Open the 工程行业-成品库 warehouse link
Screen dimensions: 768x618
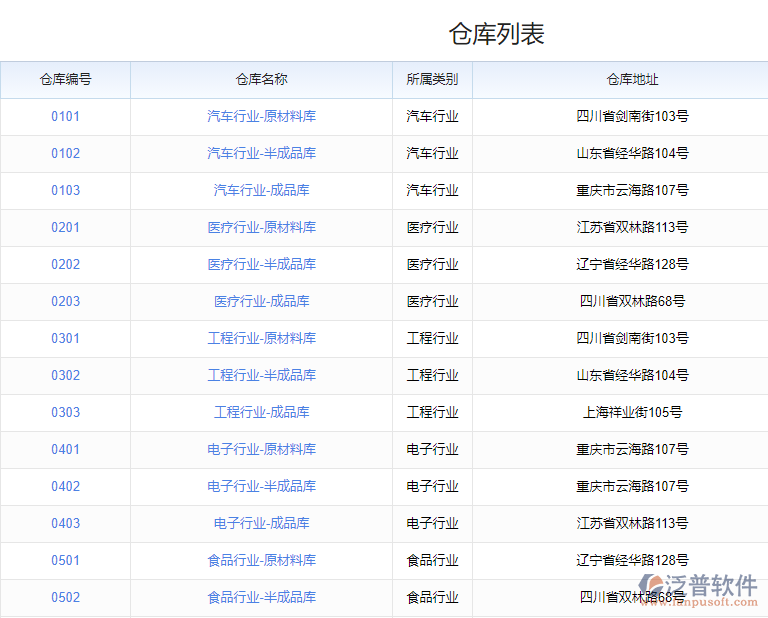(x=262, y=412)
